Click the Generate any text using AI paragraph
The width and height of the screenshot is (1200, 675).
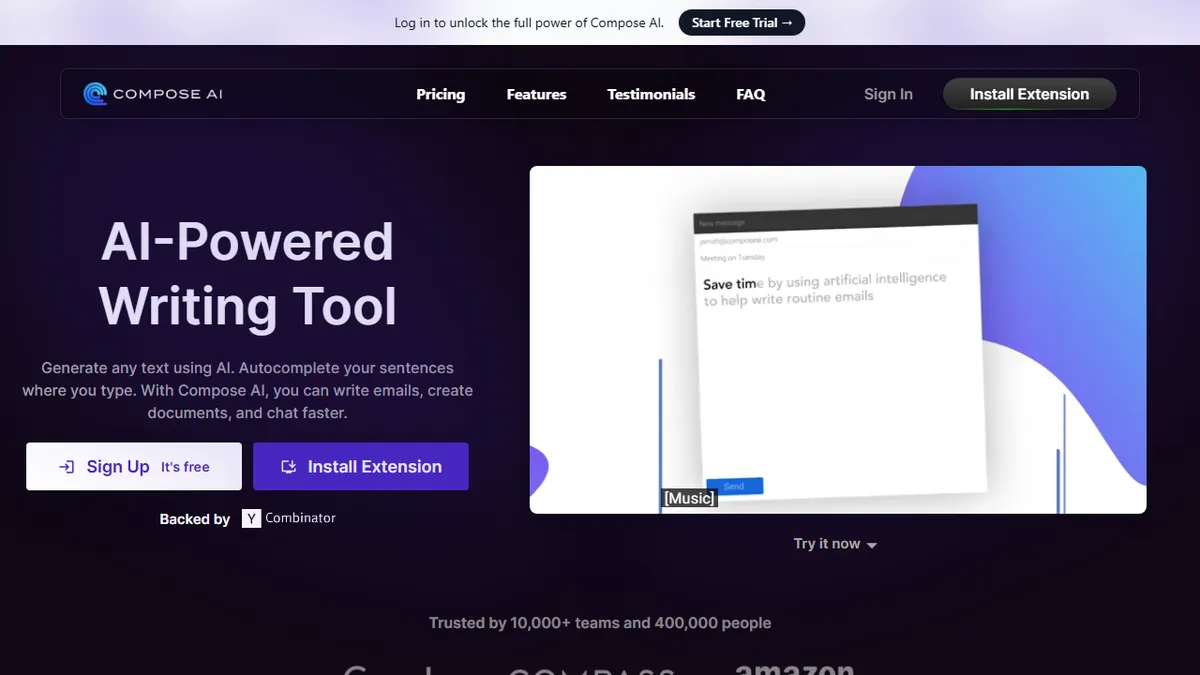coord(248,390)
